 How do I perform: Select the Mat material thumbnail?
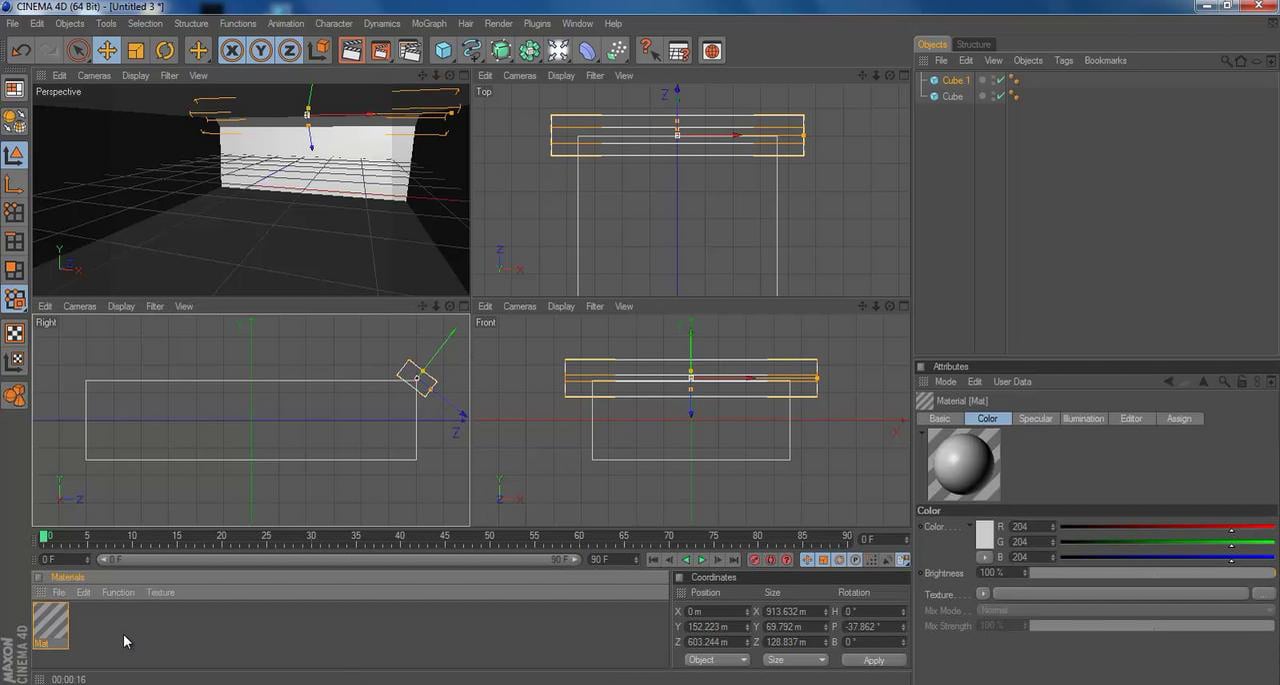pyautogui.click(x=51, y=624)
